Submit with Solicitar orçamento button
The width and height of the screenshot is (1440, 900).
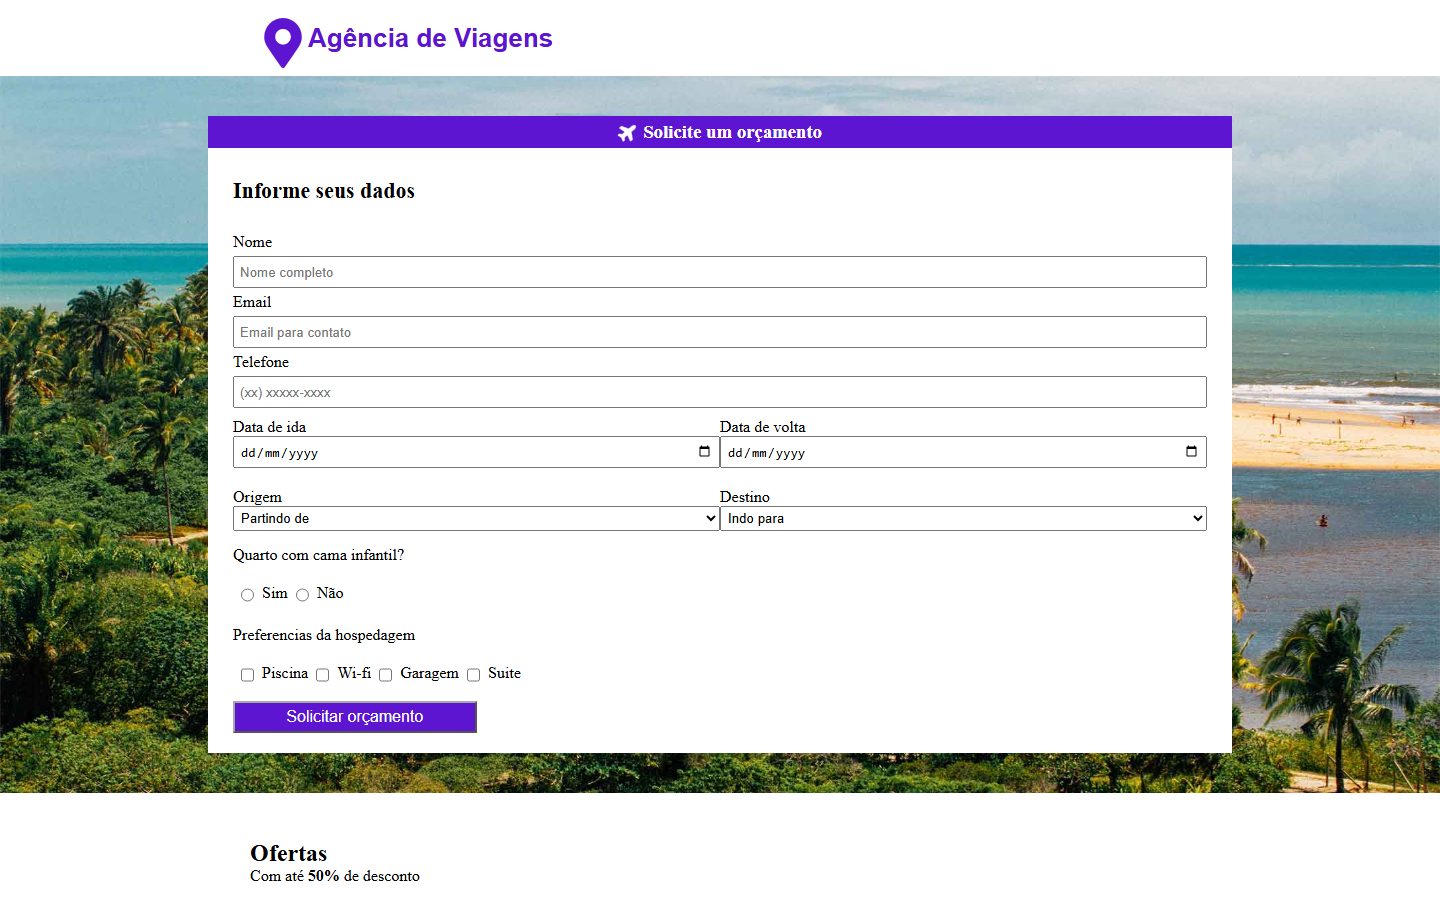[x=355, y=717]
